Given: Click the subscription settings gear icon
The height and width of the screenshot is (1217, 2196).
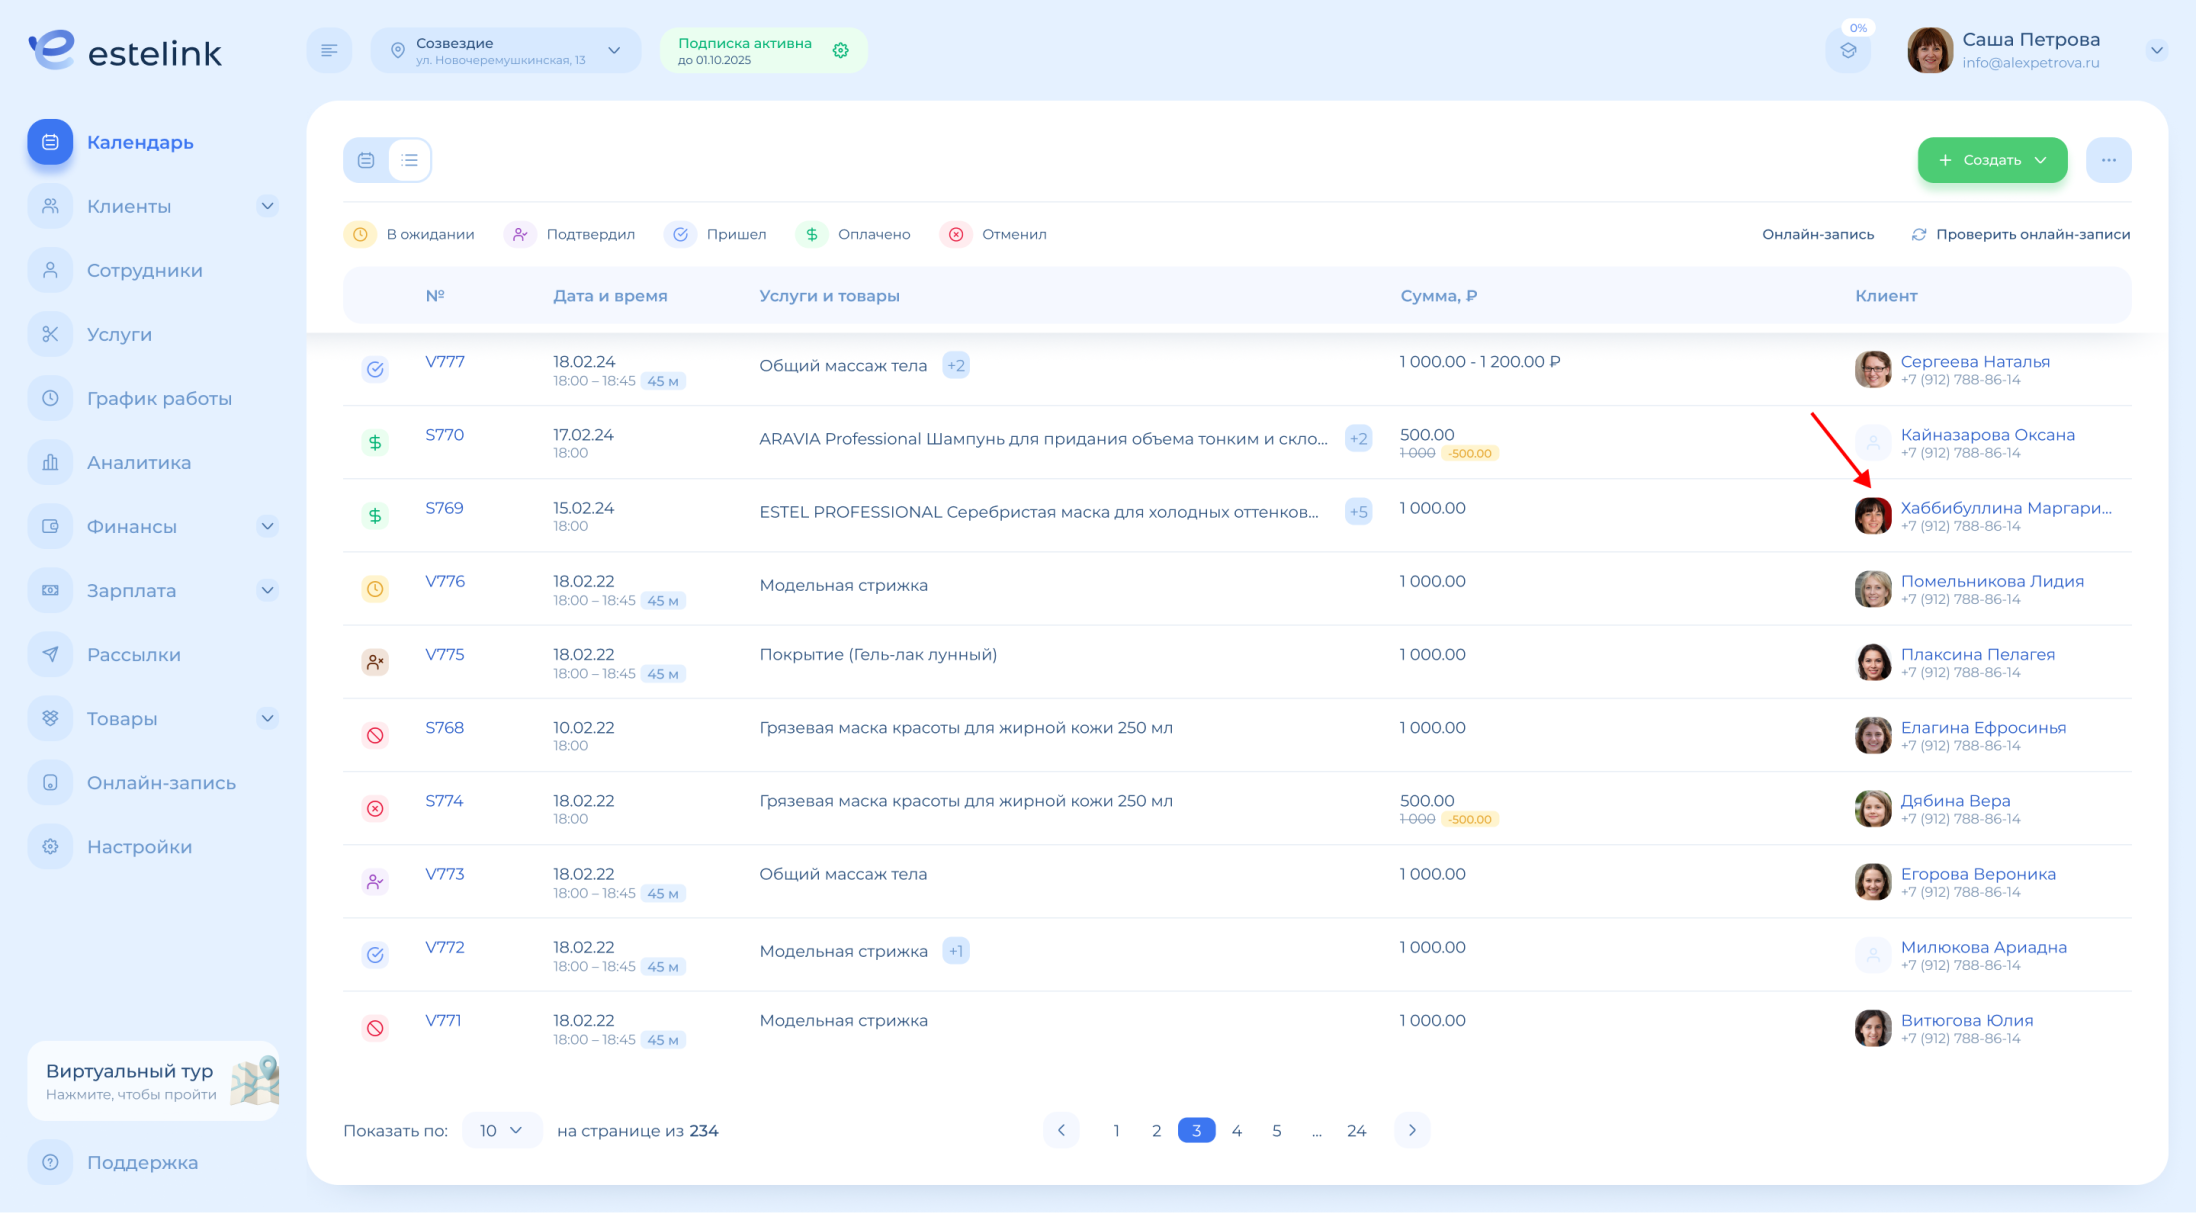Looking at the screenshot, I should point(840,51).
